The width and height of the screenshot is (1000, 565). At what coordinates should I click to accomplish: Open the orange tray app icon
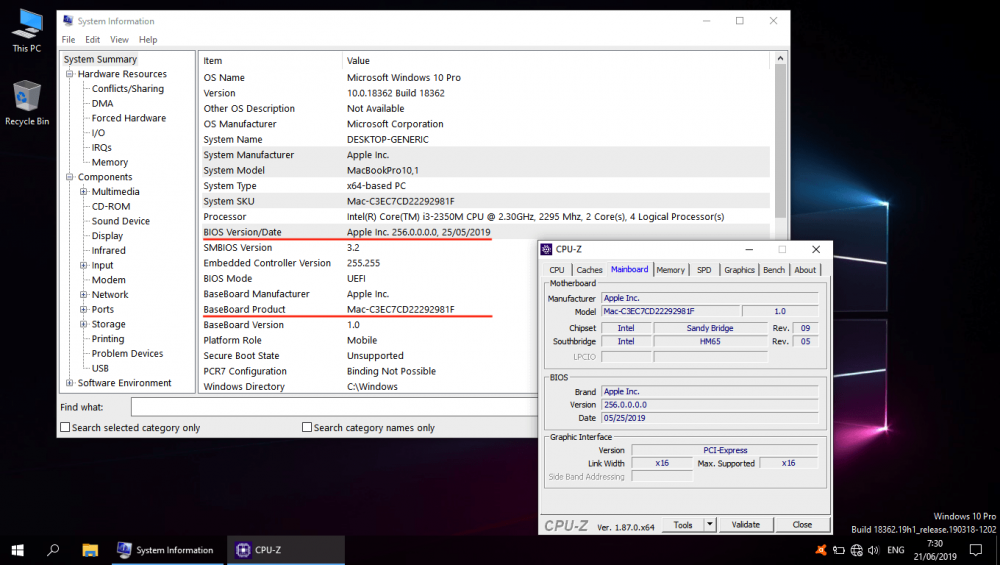(821, 550)
